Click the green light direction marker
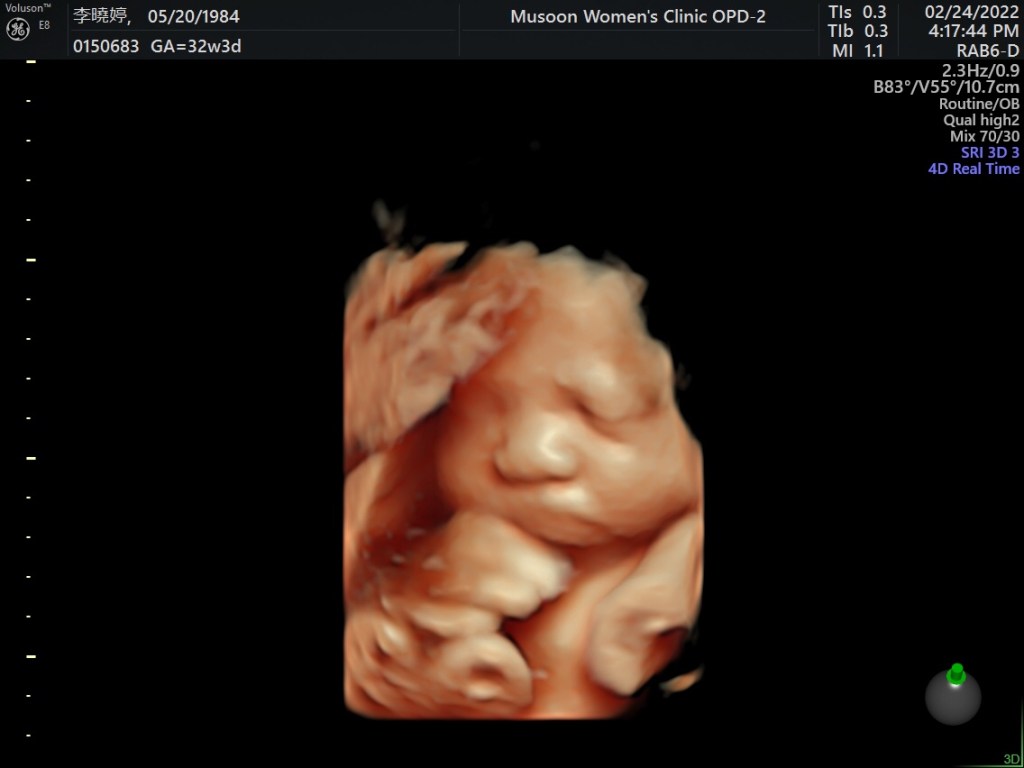This screenshot has width=1024, height=768. pyautogui.click(x=956, y=673)
